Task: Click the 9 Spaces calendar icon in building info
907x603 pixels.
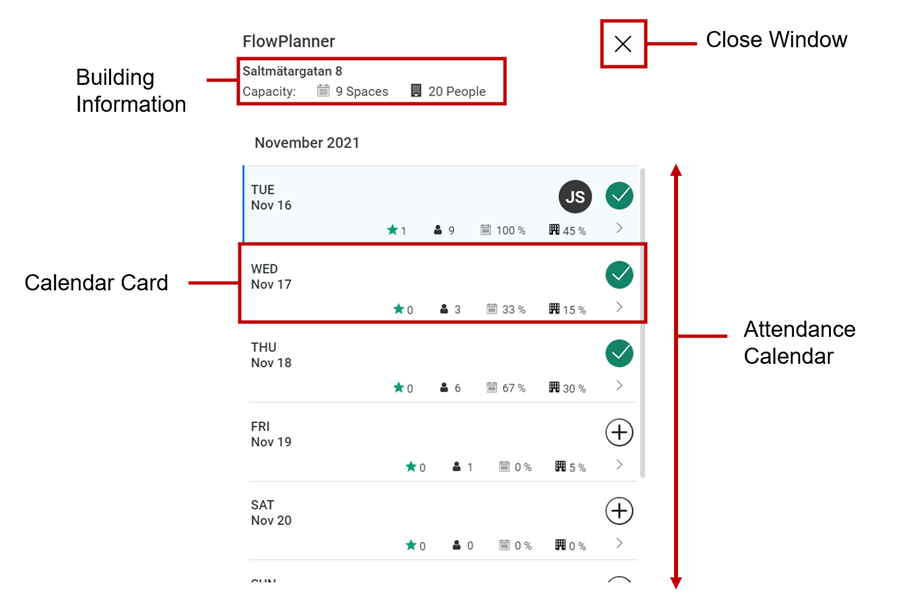Action: point(321,91)
